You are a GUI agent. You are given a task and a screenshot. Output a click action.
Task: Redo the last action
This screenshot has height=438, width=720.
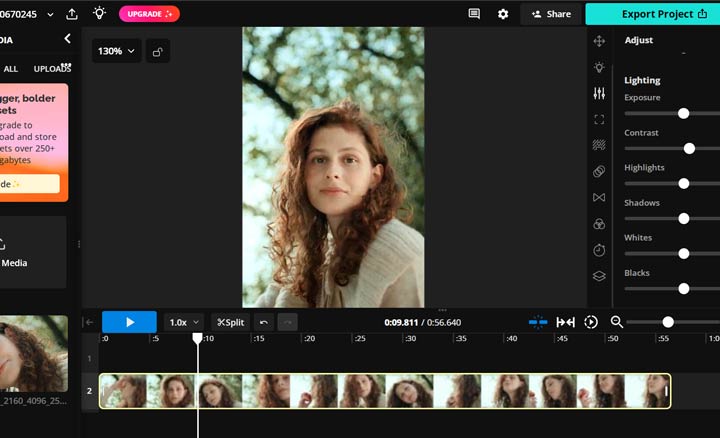tap(287, 322)
